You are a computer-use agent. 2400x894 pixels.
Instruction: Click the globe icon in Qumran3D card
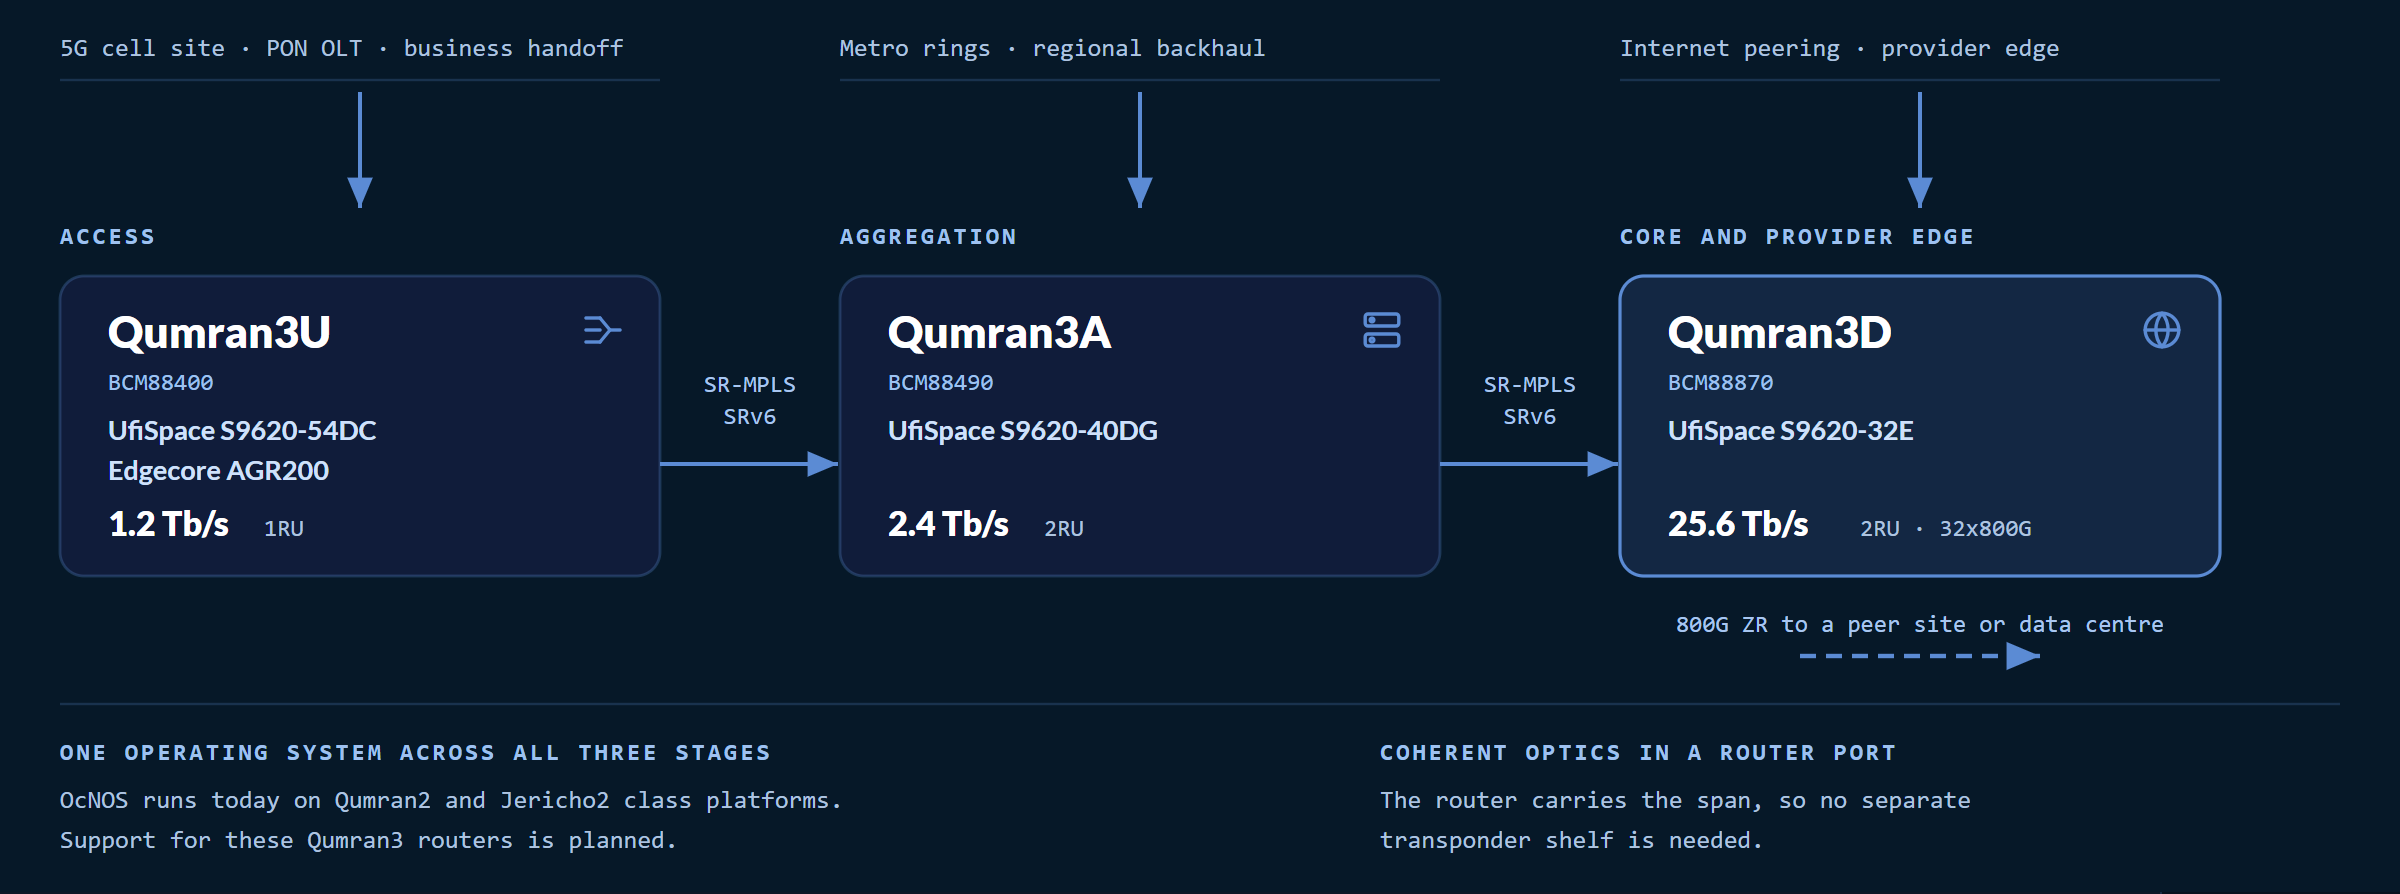point(2162,330)
